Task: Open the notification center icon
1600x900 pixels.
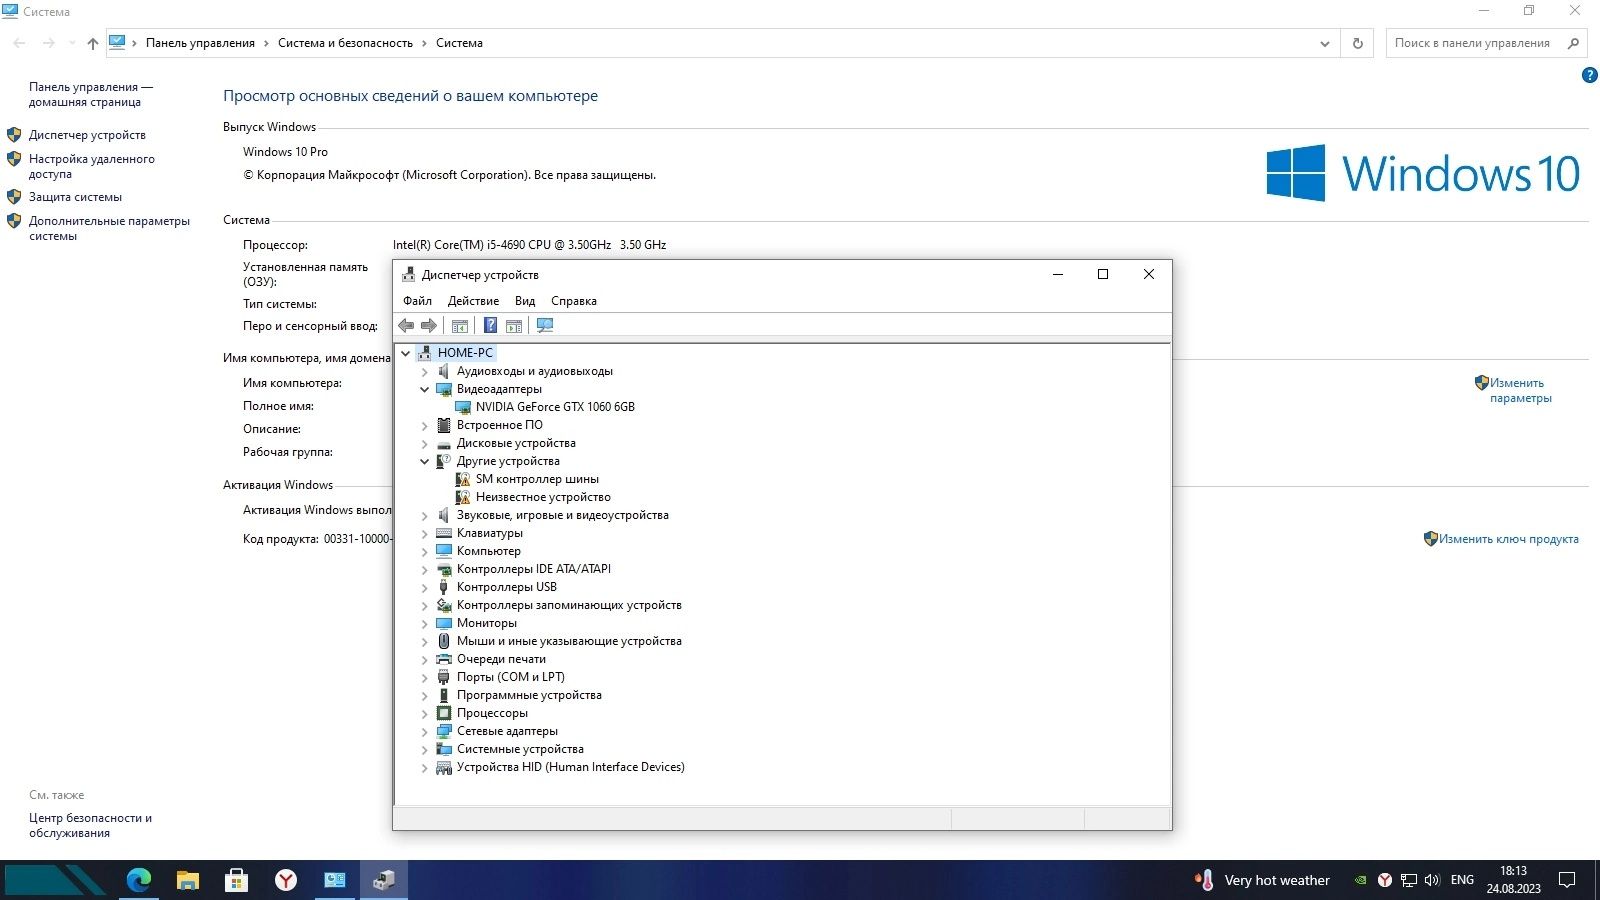Action: click(x=1567, y=880)
